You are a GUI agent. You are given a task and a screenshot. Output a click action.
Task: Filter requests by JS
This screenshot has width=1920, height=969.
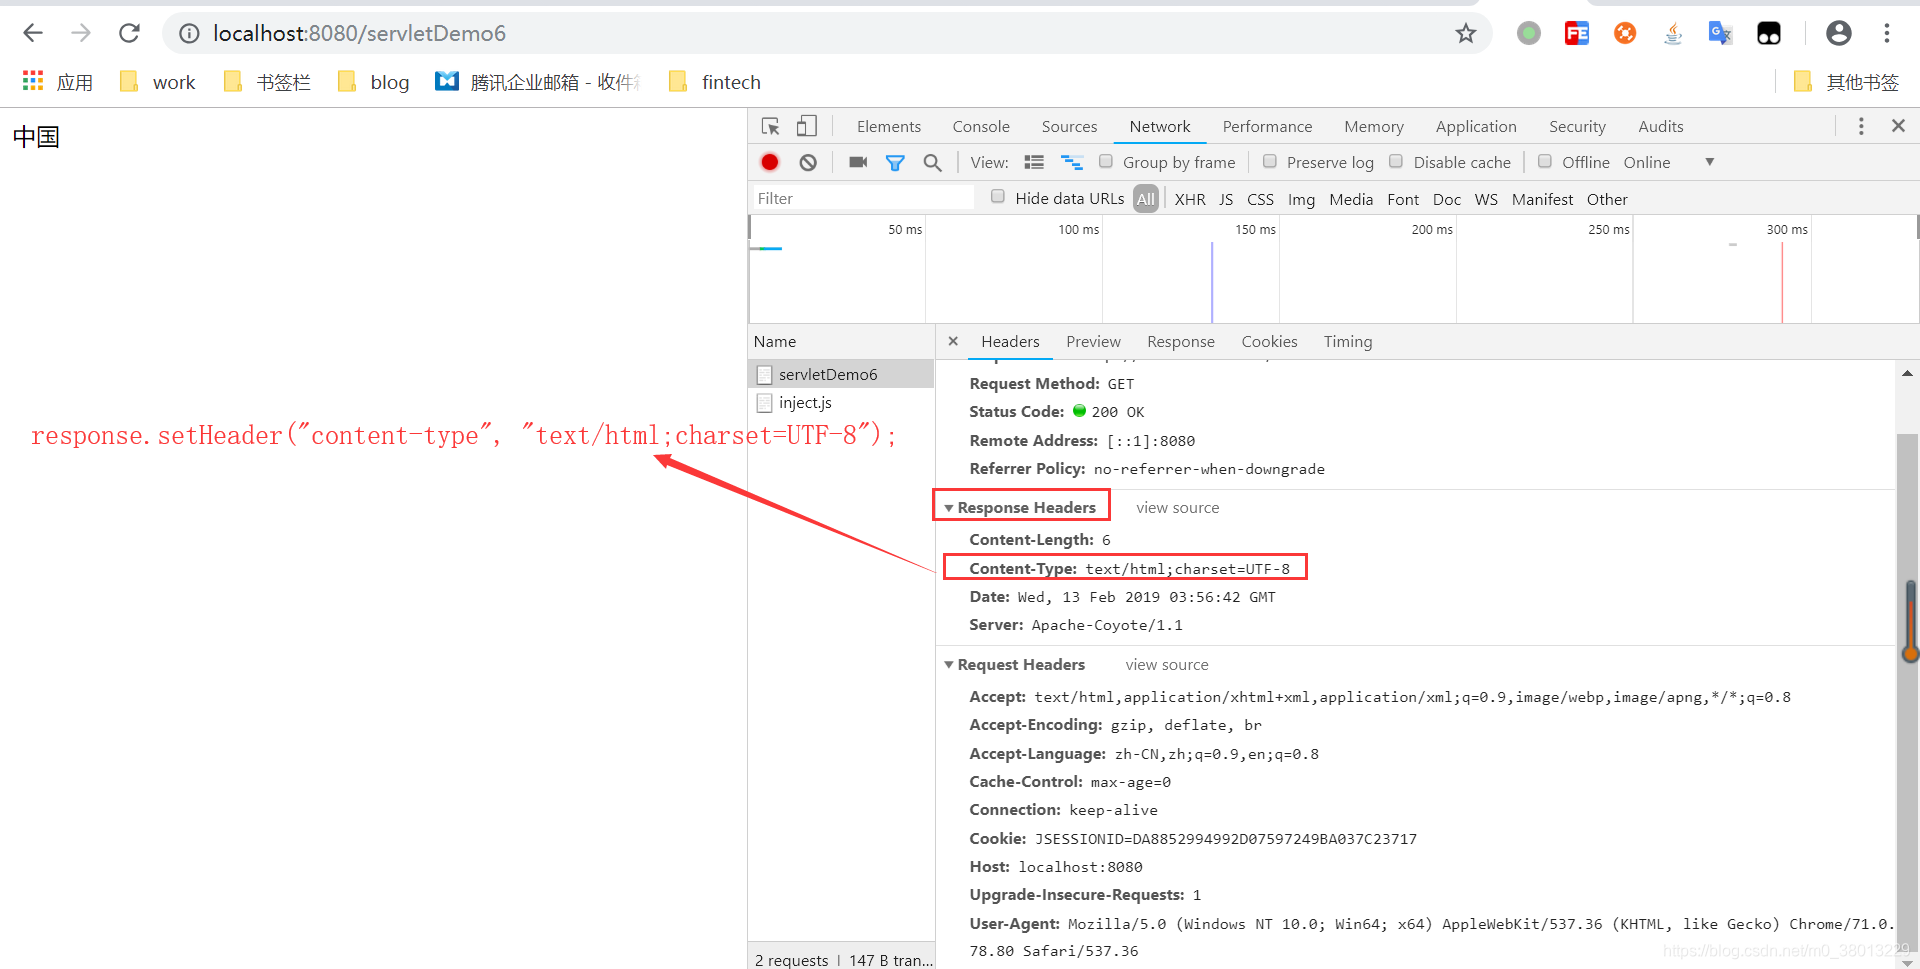tap(1226, 199)
